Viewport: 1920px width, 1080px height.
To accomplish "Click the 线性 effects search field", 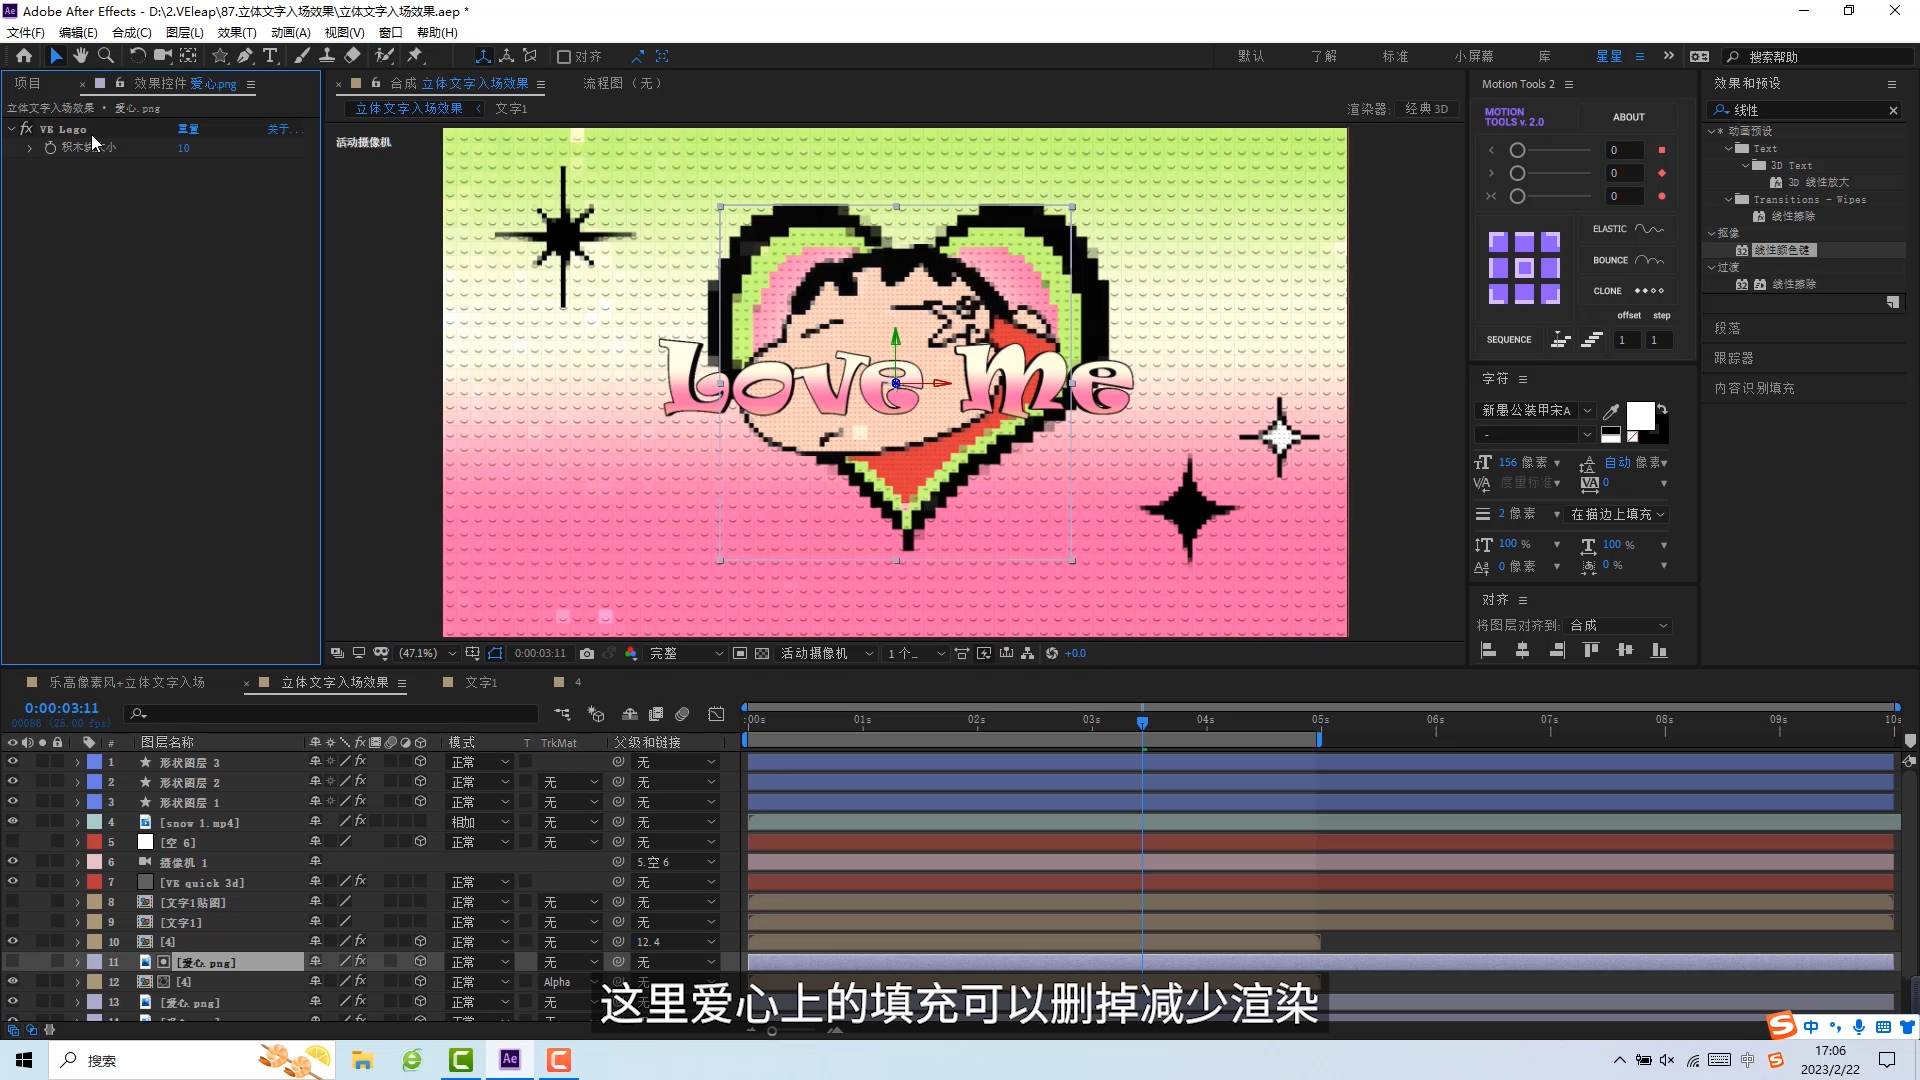I will coord(1806,110).
